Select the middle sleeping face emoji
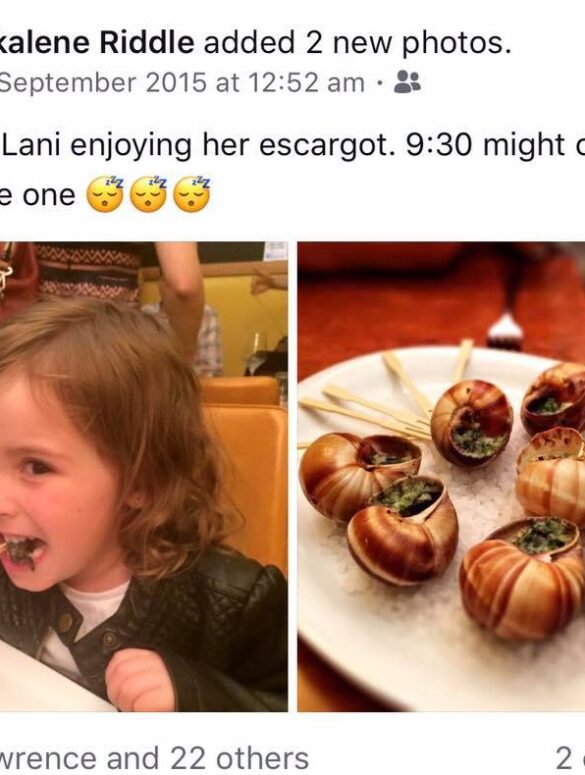This screenshot has width=585, height=775. point(148,195)
